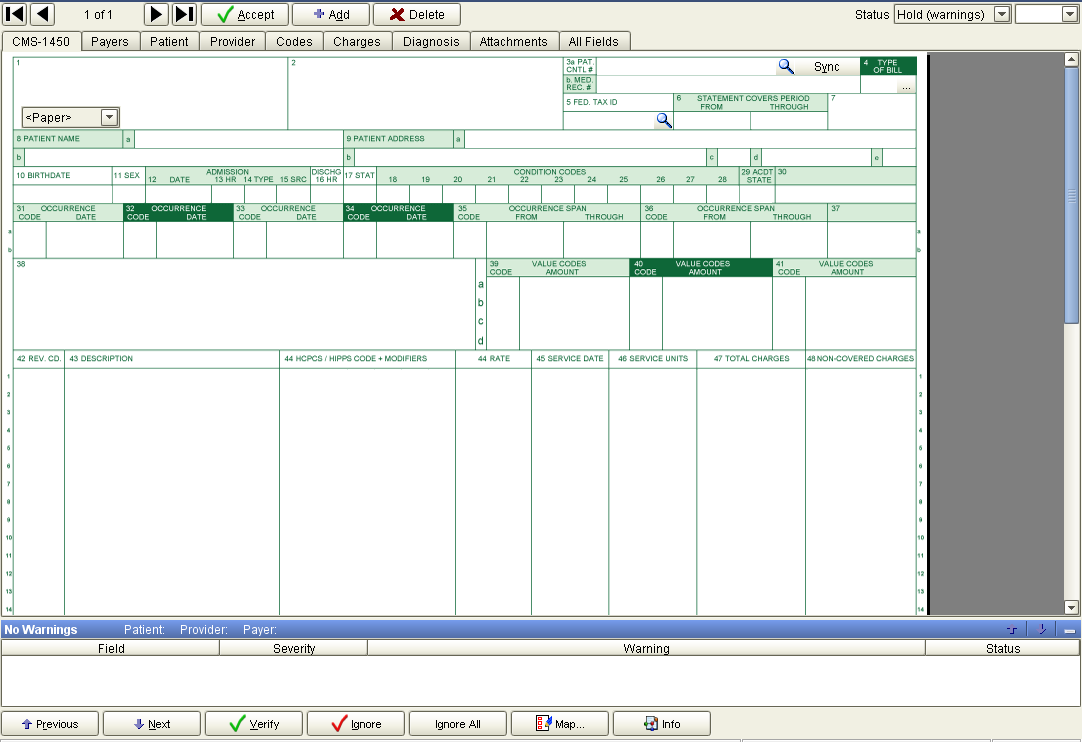The width and height of the screenshot is (1082, 742).
Task: Advance to the next claim with the arrow icon
Action: (157, 14)
